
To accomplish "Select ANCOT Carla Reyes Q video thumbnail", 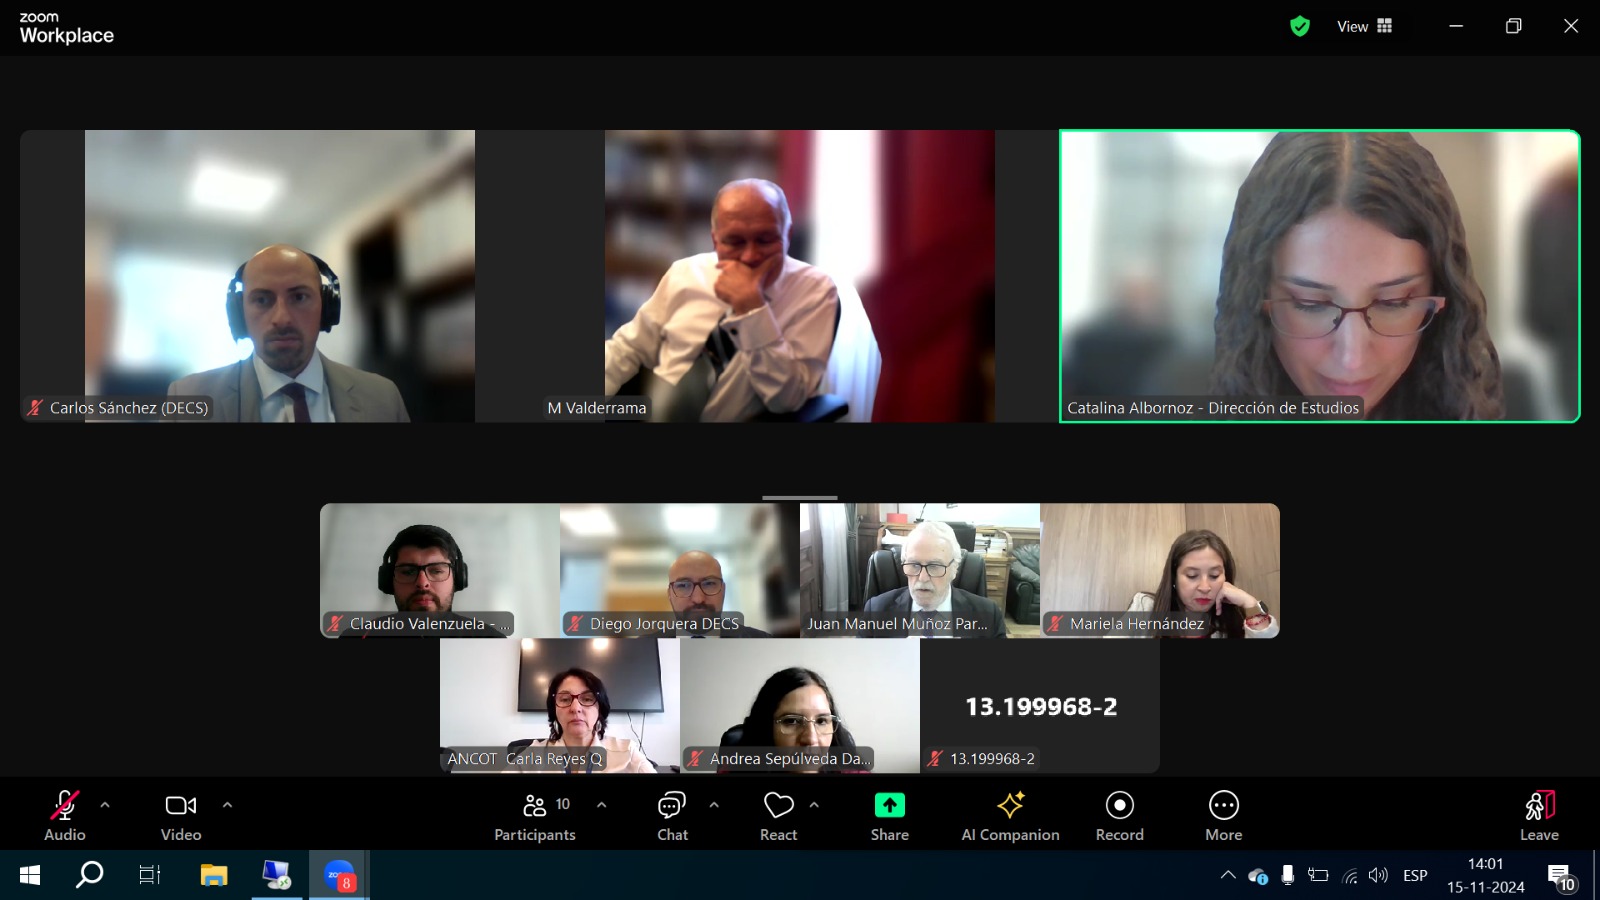I will click(560, 705).
